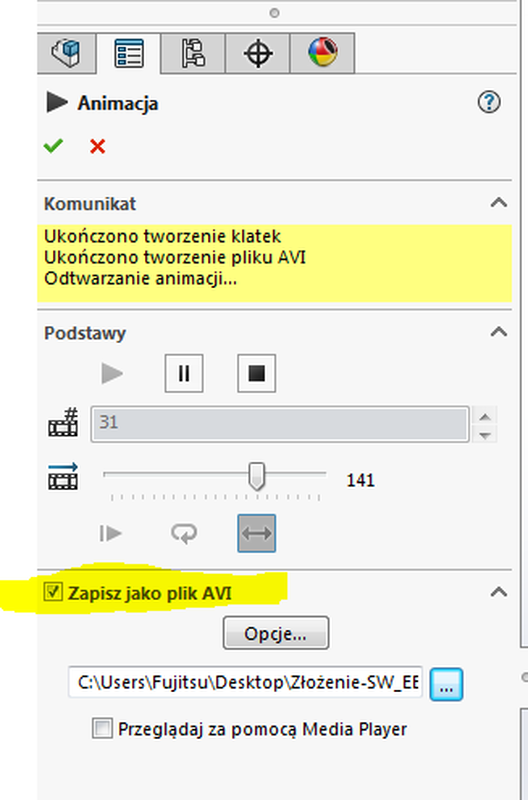The width and height of the screenshot is (528, 800).
Task: Collapse the Zapisz jako plik AVI section
Action: point(498,592)
